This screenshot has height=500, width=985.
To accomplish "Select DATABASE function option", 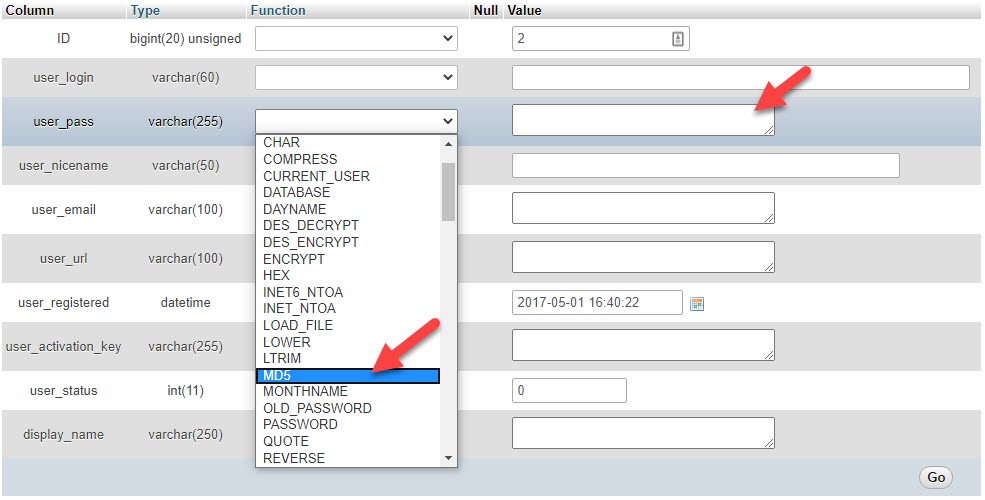I will [297, 192].
